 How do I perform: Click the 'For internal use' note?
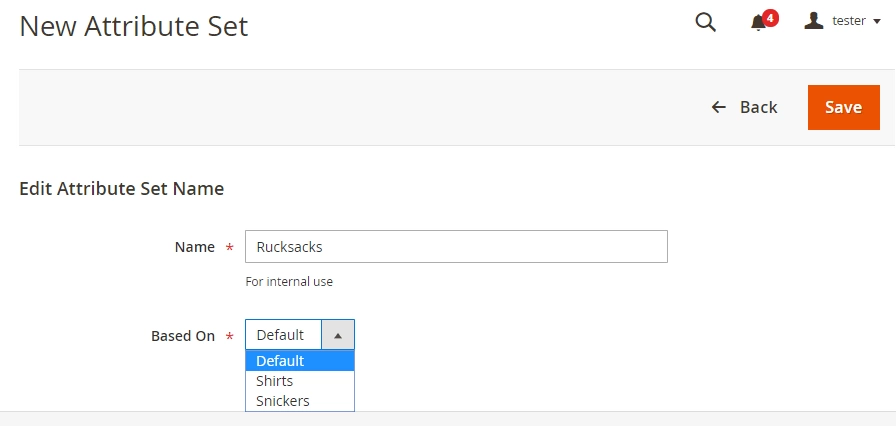(x=289, y=282)
